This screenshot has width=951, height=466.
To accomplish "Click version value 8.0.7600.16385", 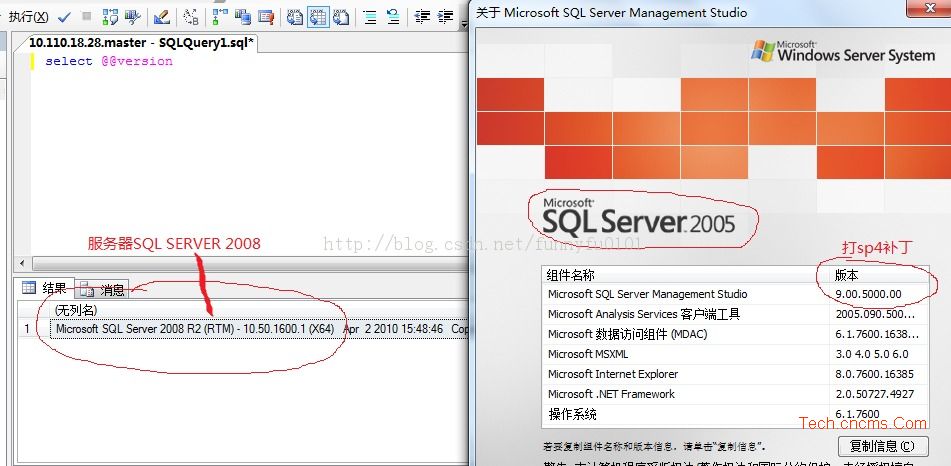I will tap(874, 374).
